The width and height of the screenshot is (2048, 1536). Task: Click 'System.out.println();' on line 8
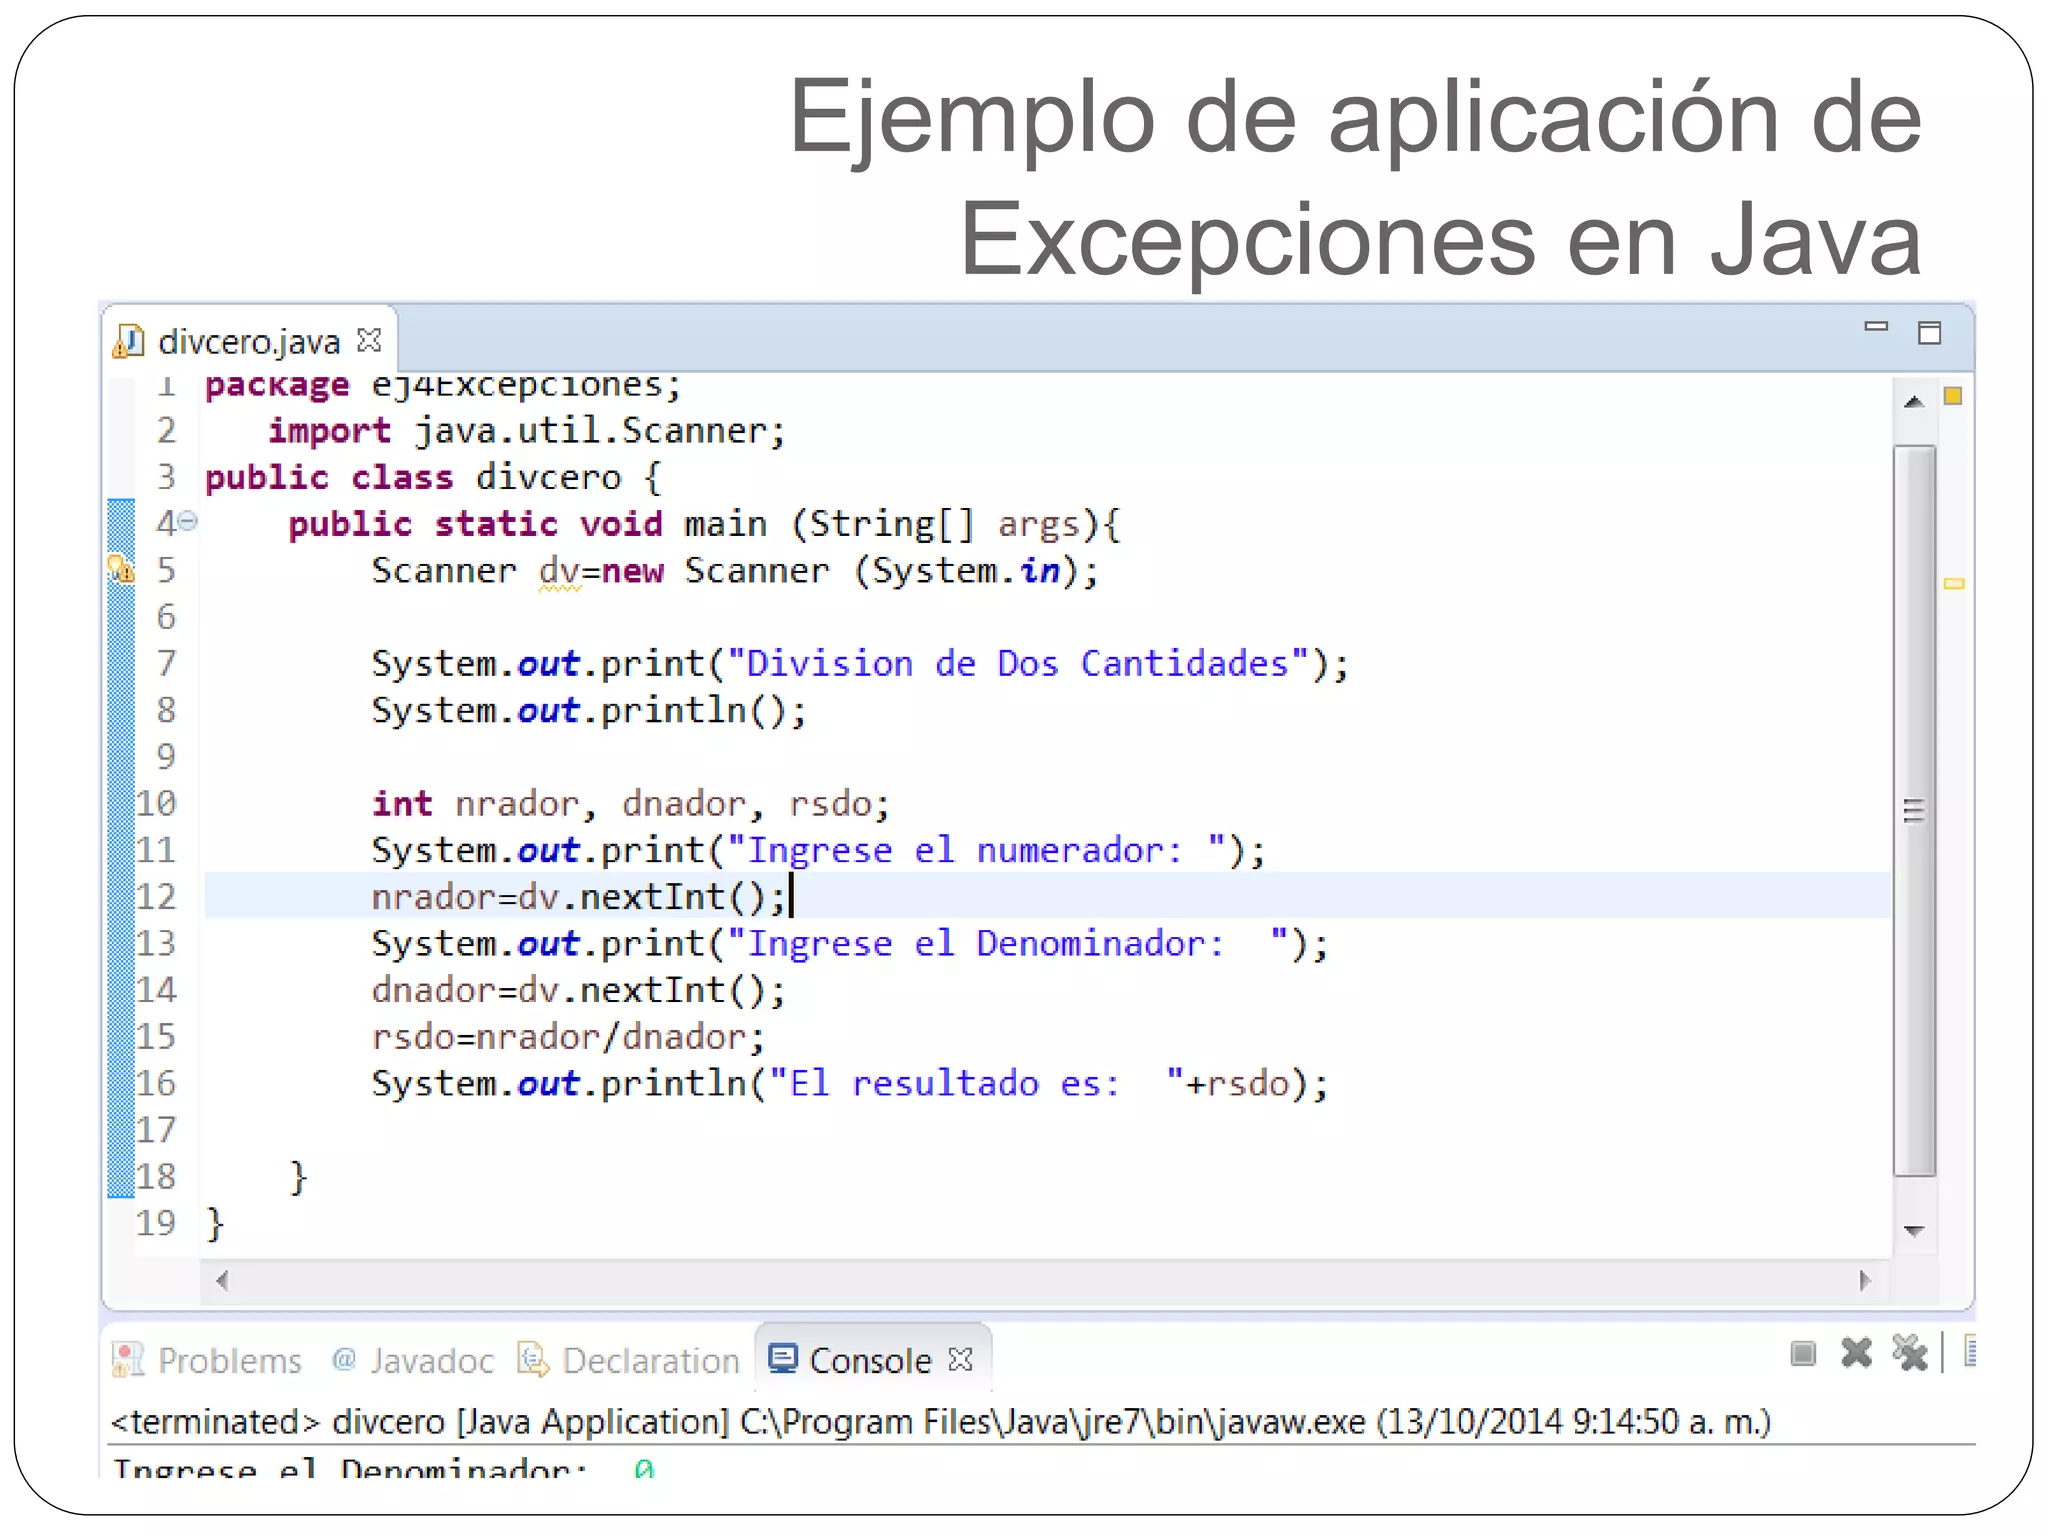click(x=589, y=710)
